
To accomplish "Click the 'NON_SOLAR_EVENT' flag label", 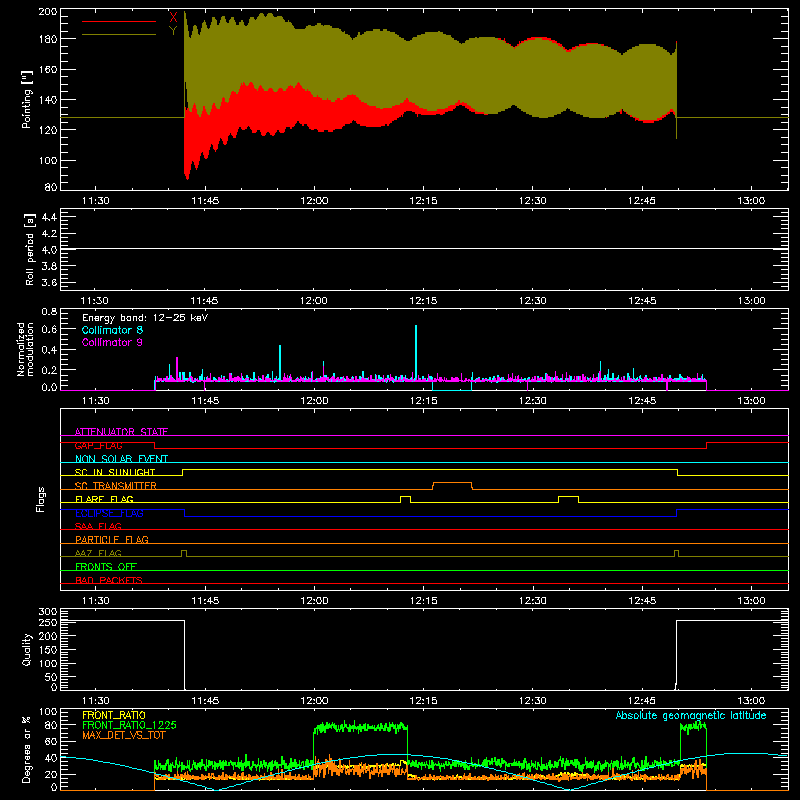I will pyautogui.click(x=121, y=459).
